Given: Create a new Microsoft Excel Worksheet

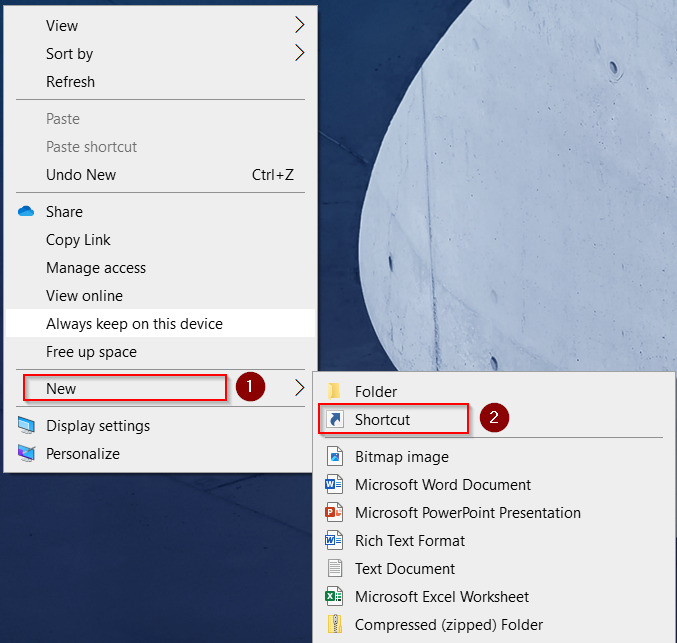Looking at the screenshot, I should 494,596.
